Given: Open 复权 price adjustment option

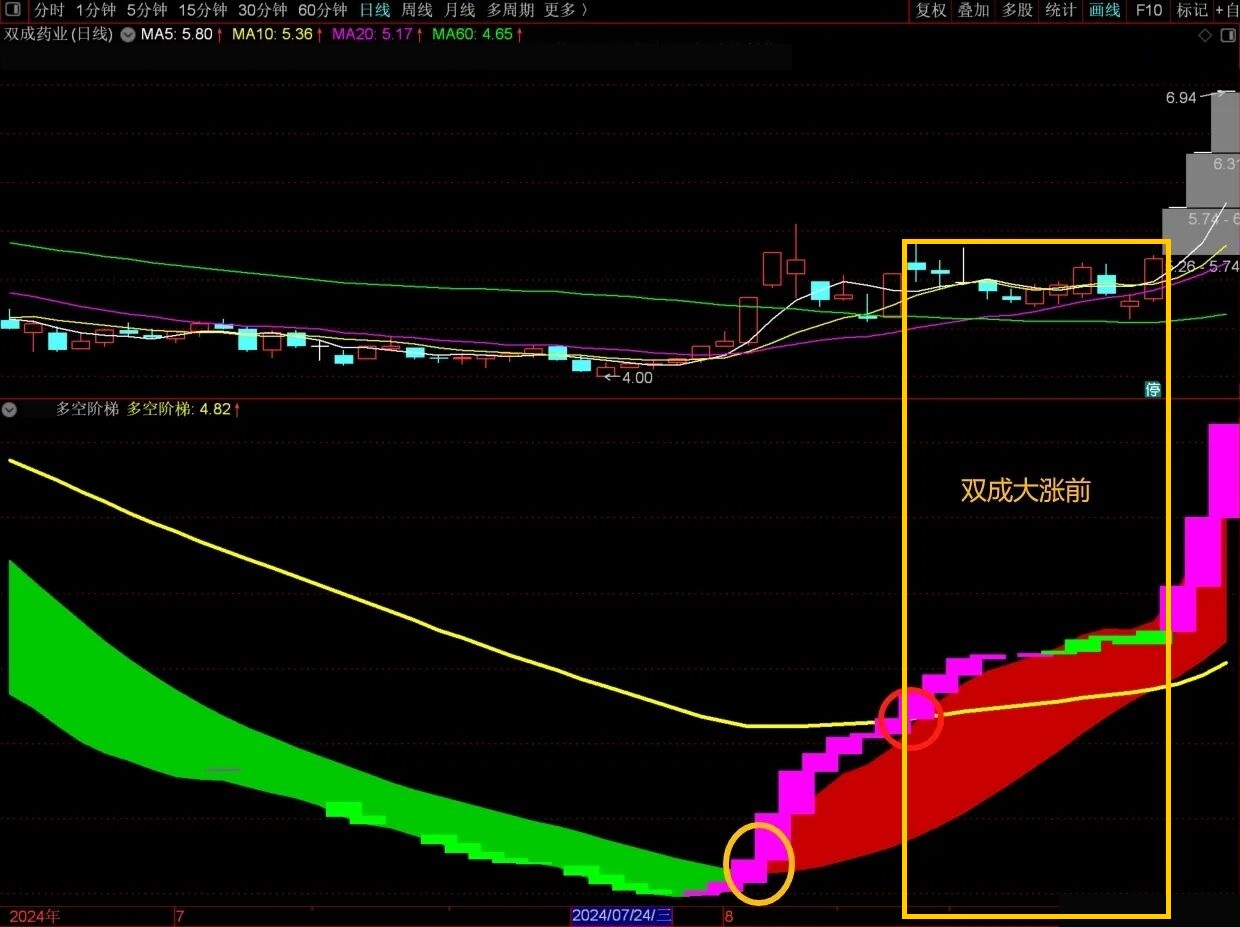Looking at the screenshot, I should (931, 10).
